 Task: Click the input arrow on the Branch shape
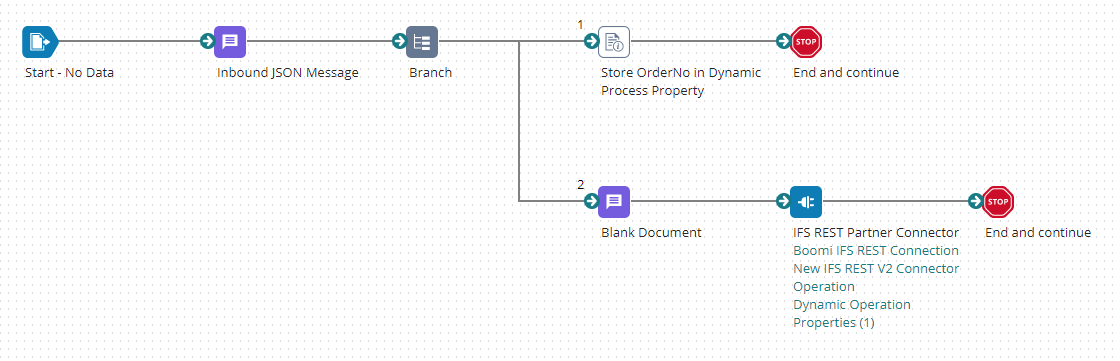[x=399, y=41]
